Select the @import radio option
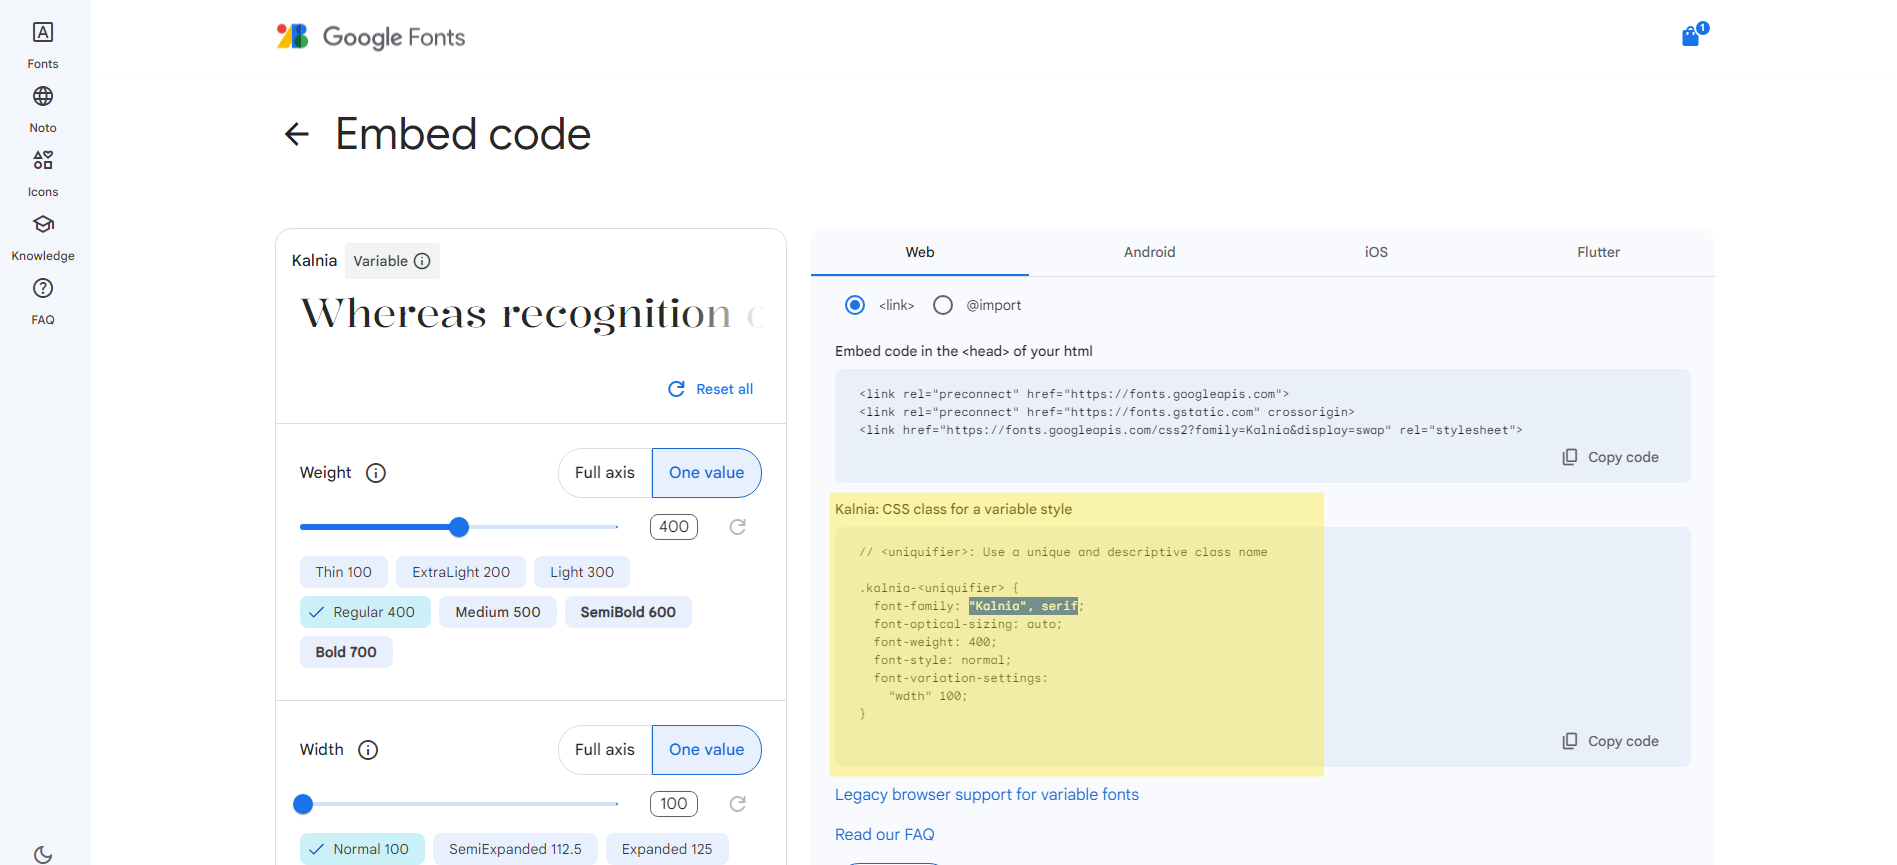The image size is (1897, 865). coord(943,305)
